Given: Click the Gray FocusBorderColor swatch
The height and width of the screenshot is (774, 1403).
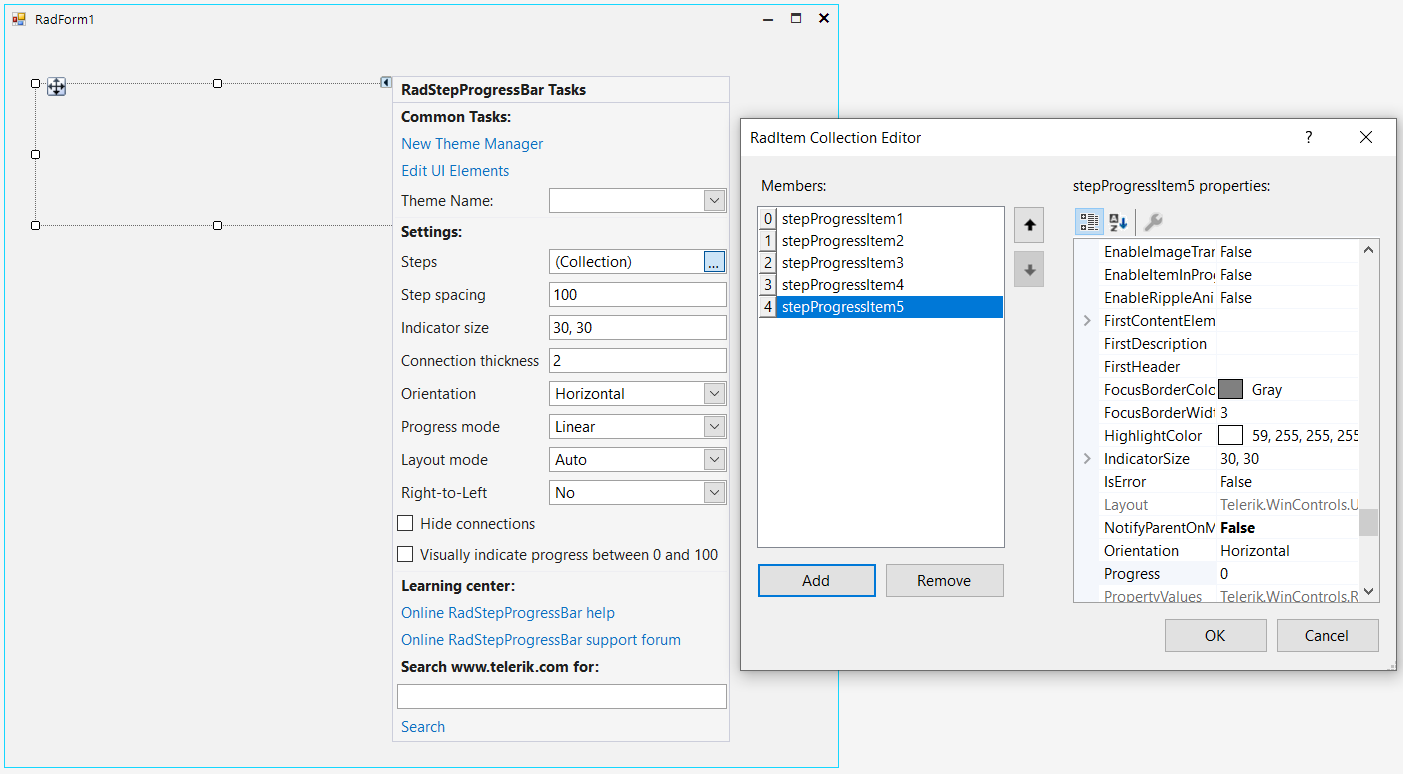Looking at the screenshot, I should [1230, 389].
